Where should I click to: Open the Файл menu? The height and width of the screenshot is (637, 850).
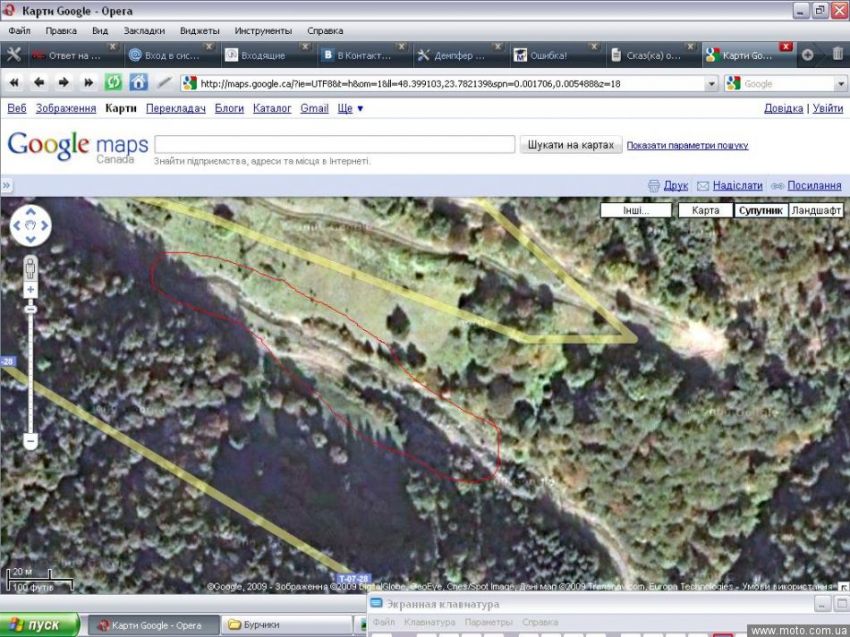click(20, 31)
